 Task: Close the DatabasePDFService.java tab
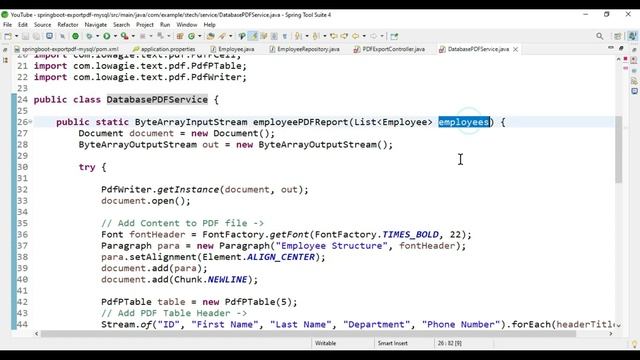[x=516, y=49]
